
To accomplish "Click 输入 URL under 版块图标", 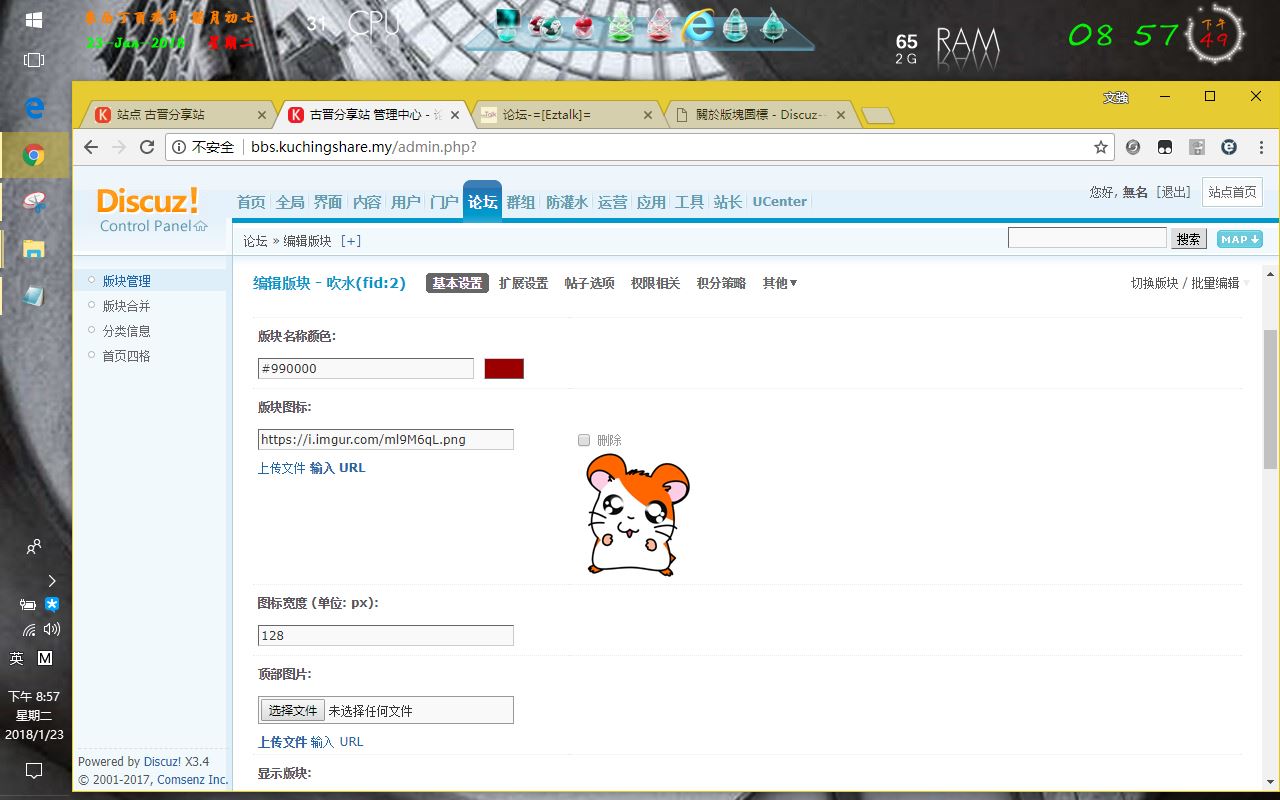I will [338, 468].
